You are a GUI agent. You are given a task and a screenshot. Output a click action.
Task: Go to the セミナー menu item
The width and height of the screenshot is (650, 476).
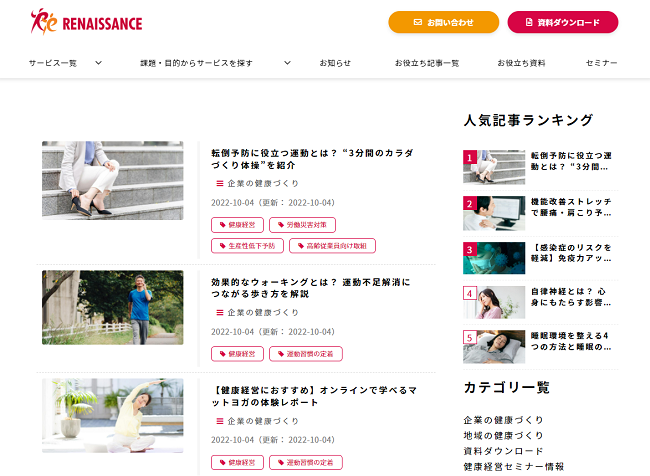[x=601, y=63]
